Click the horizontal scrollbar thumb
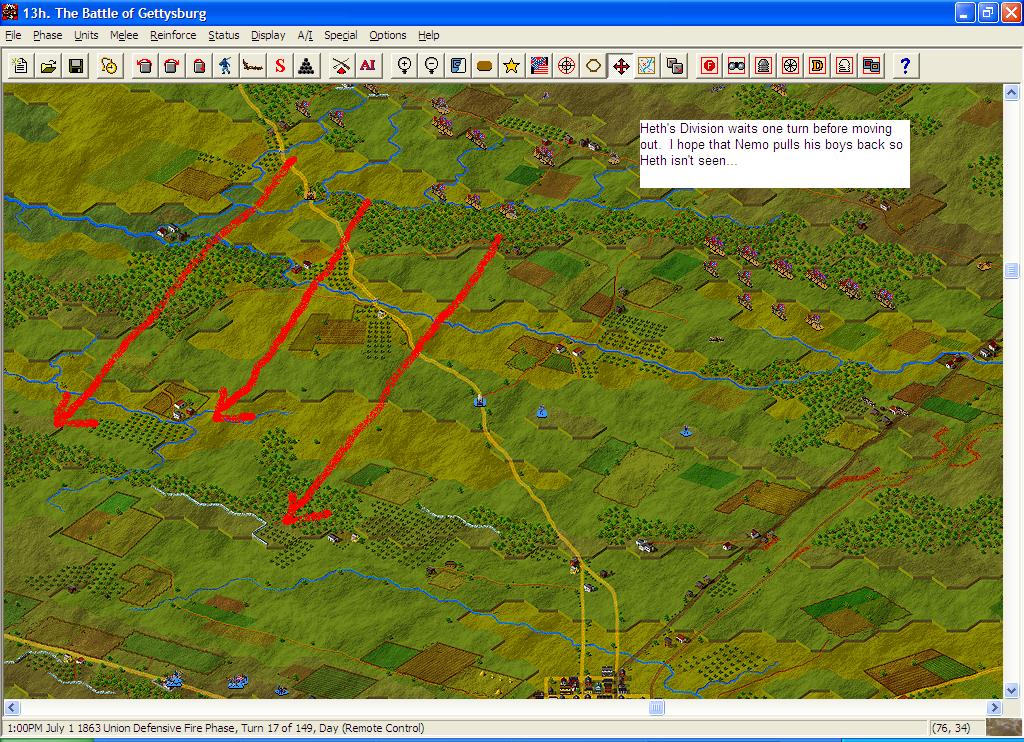Screen dimensions: 1024x742 pyautogui.click(x=656, y=707)
